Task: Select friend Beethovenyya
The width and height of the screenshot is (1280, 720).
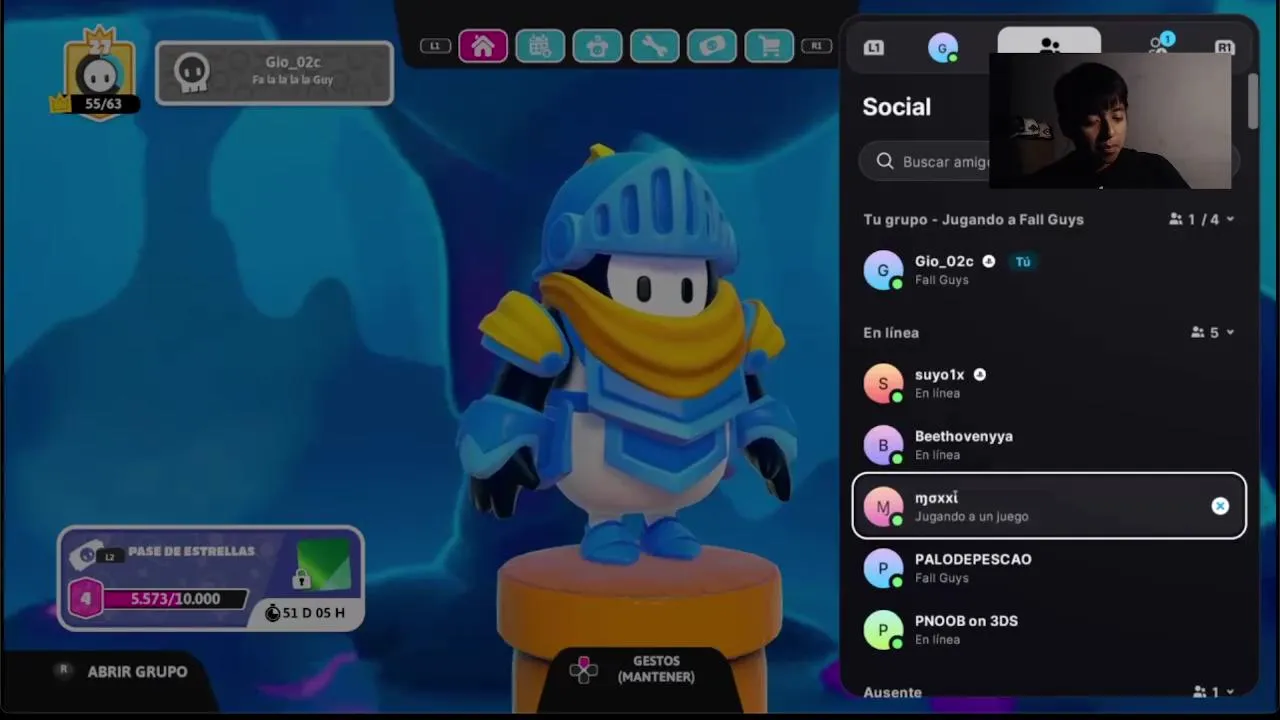Action: click(1049, 445)
